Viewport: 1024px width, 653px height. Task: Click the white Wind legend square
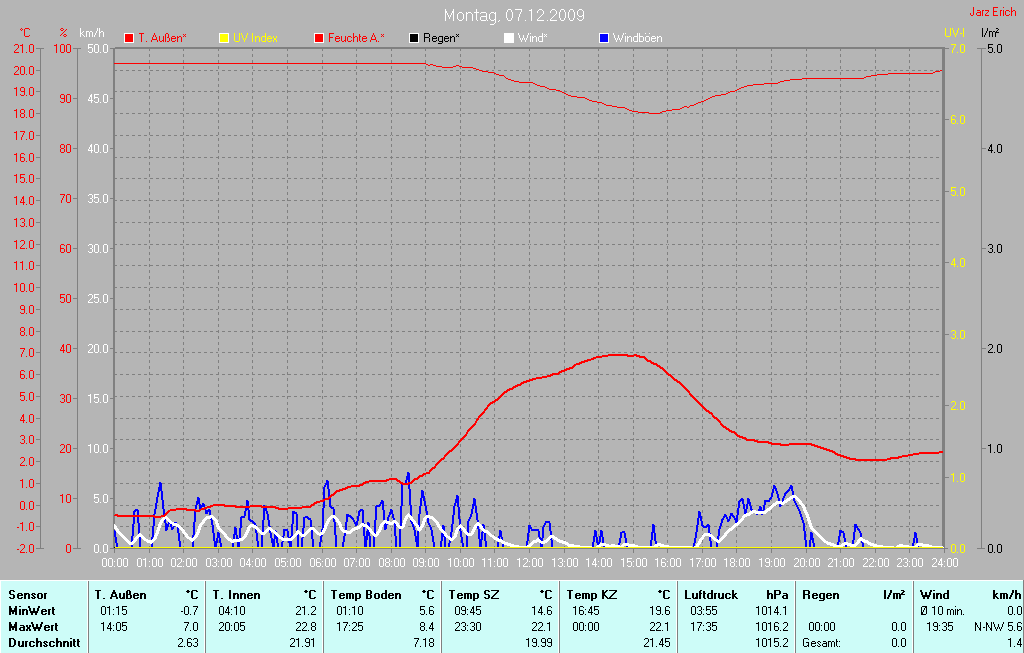tap(508, 38)
